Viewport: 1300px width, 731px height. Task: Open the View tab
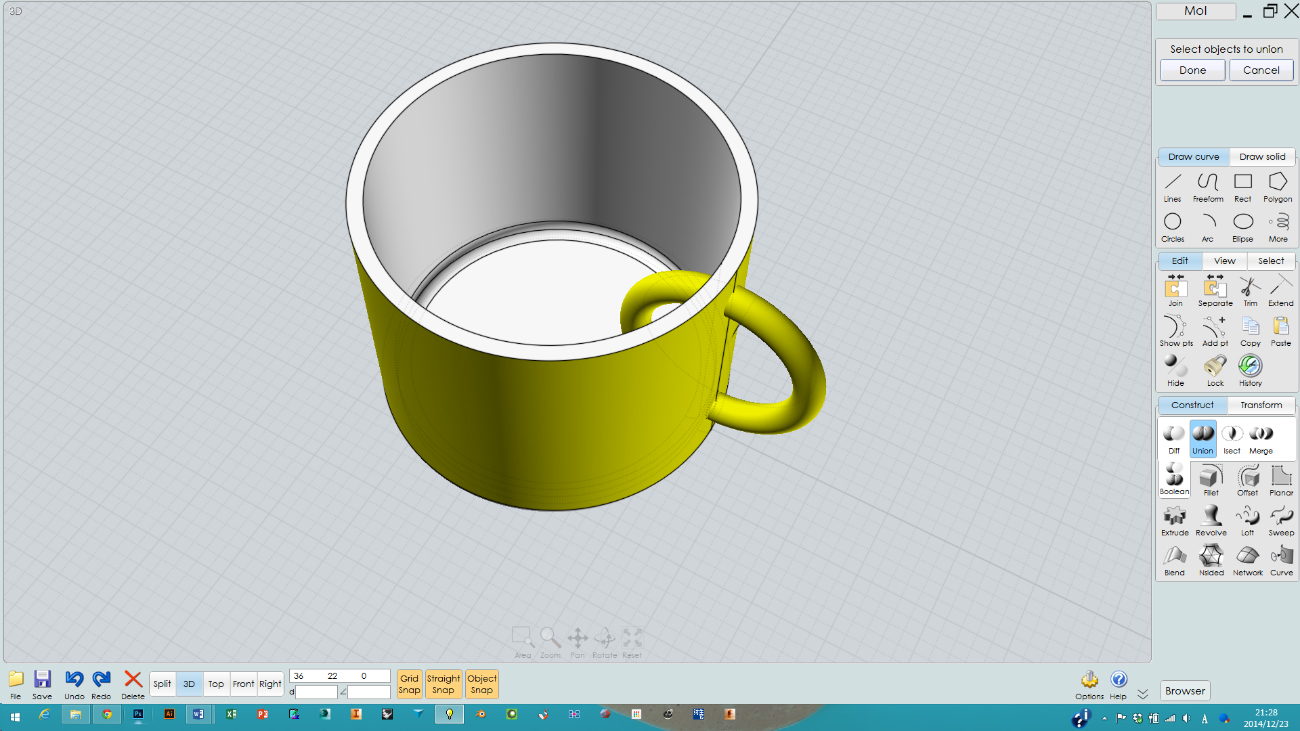coord(1225,261)
